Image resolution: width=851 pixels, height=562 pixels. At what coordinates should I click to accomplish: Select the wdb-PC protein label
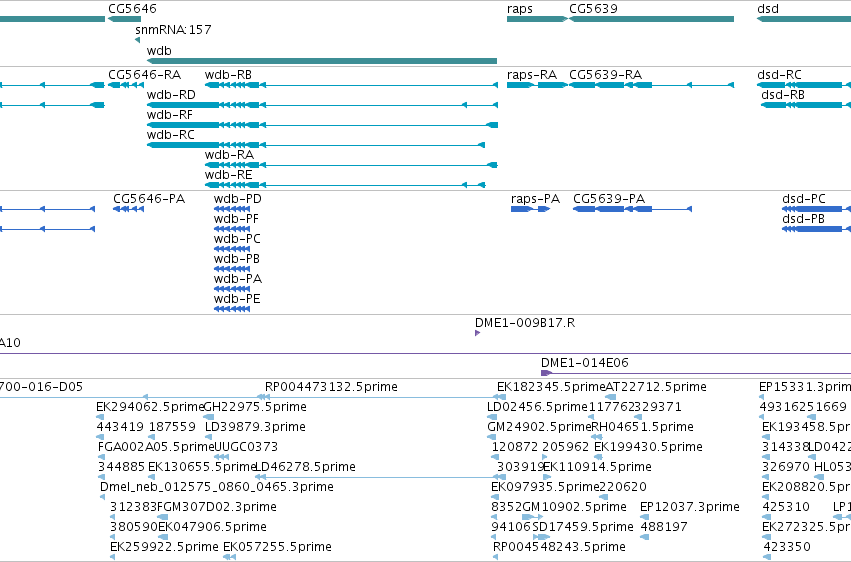coord(237,239)
